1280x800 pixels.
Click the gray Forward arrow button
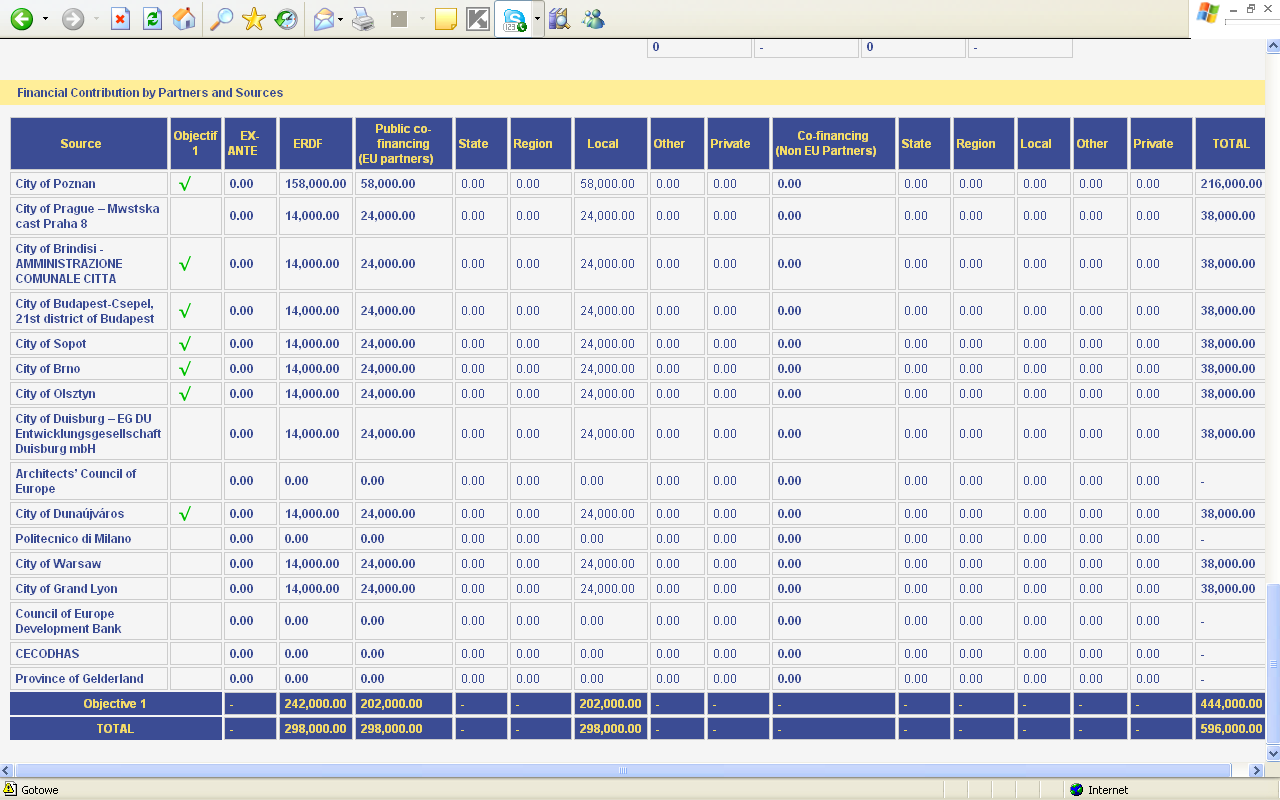tap(73, 19)
